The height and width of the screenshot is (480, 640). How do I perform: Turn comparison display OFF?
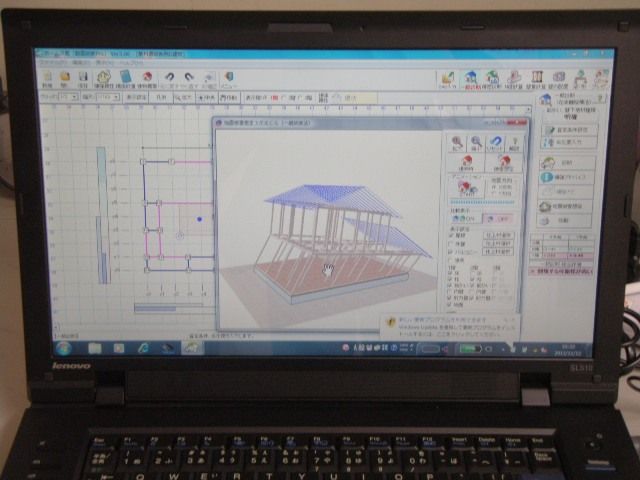[x=498, y=219]
